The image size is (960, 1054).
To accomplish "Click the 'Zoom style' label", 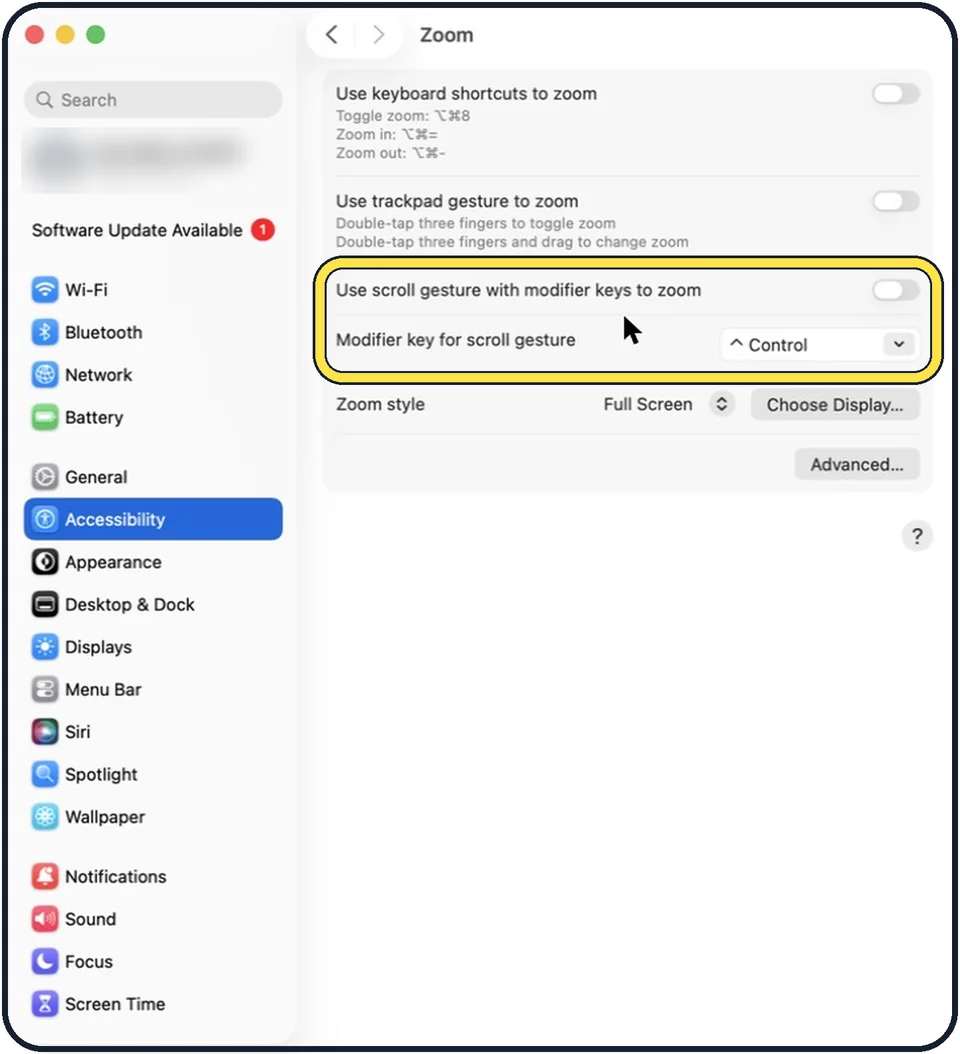I will point(381,405).
